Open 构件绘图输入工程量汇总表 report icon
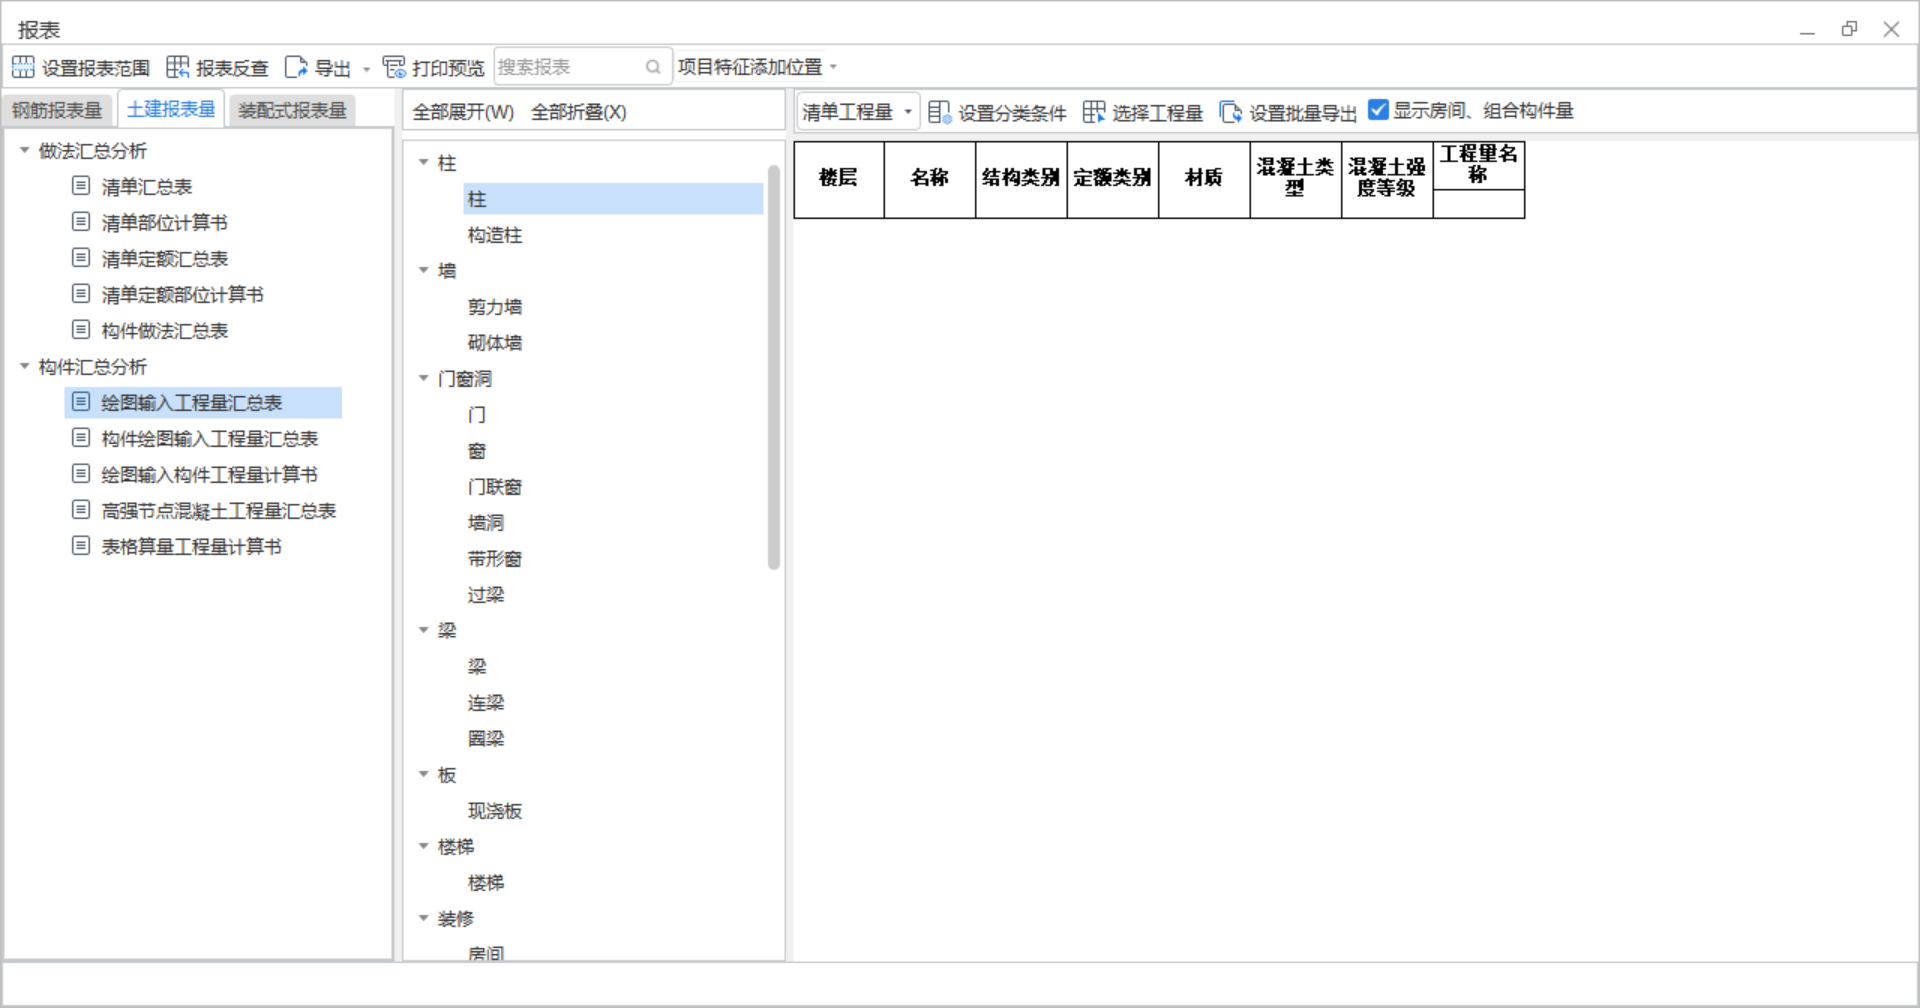 tap(81, 438)
